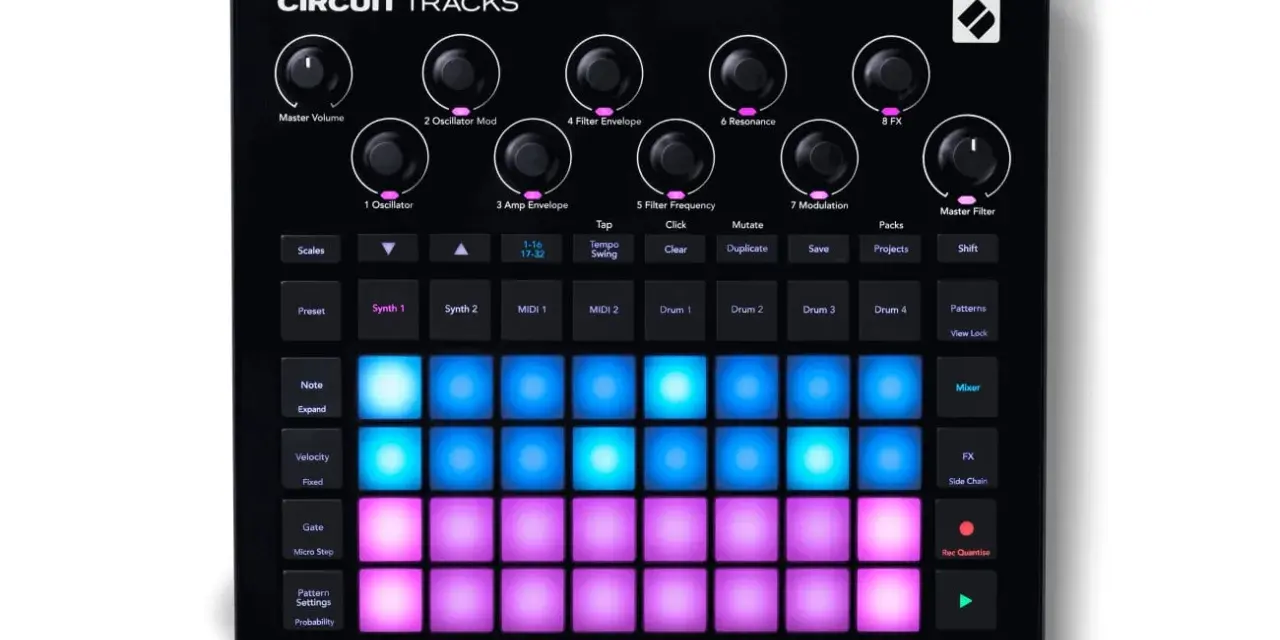Select the Drum 1 track
The image size is (1280, 640).
pos(676,310)
